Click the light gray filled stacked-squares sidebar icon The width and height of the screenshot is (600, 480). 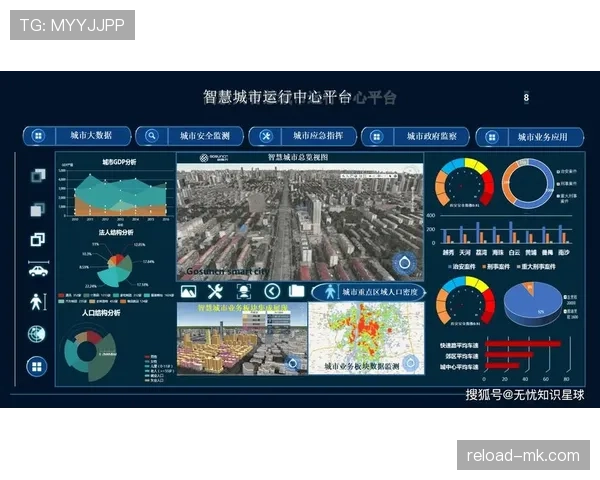click(38, 209)
